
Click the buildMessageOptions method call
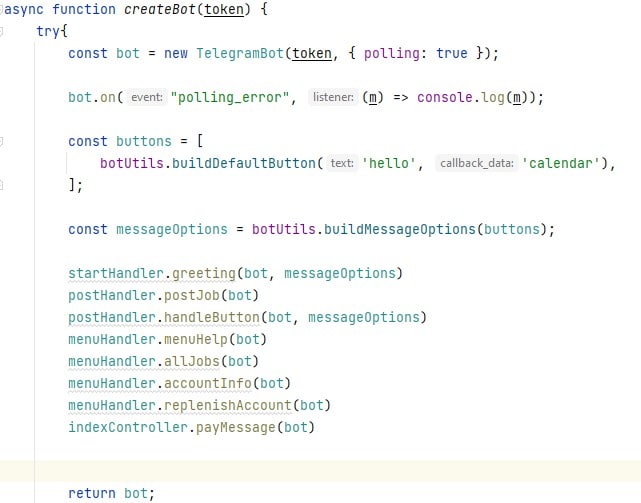[400, 229]
